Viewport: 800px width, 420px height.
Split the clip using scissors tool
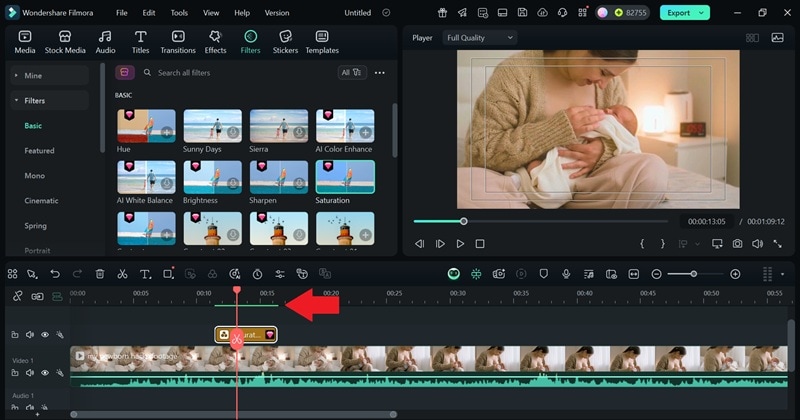122,274
